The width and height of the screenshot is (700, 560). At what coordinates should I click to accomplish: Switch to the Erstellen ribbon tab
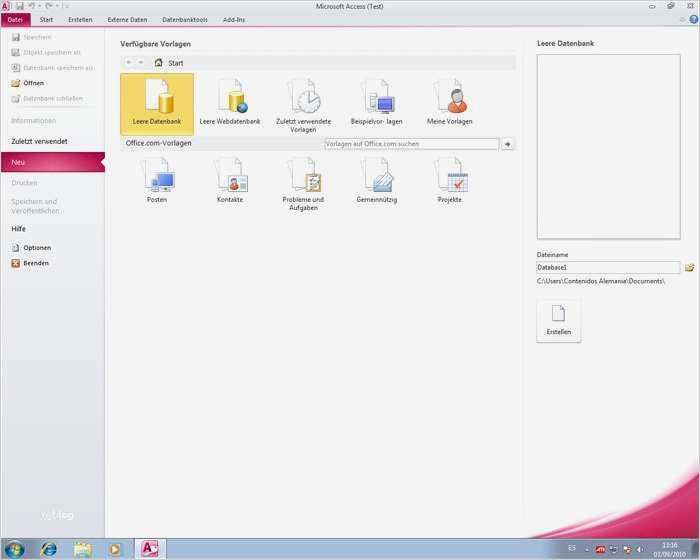[x=80, y=20]
